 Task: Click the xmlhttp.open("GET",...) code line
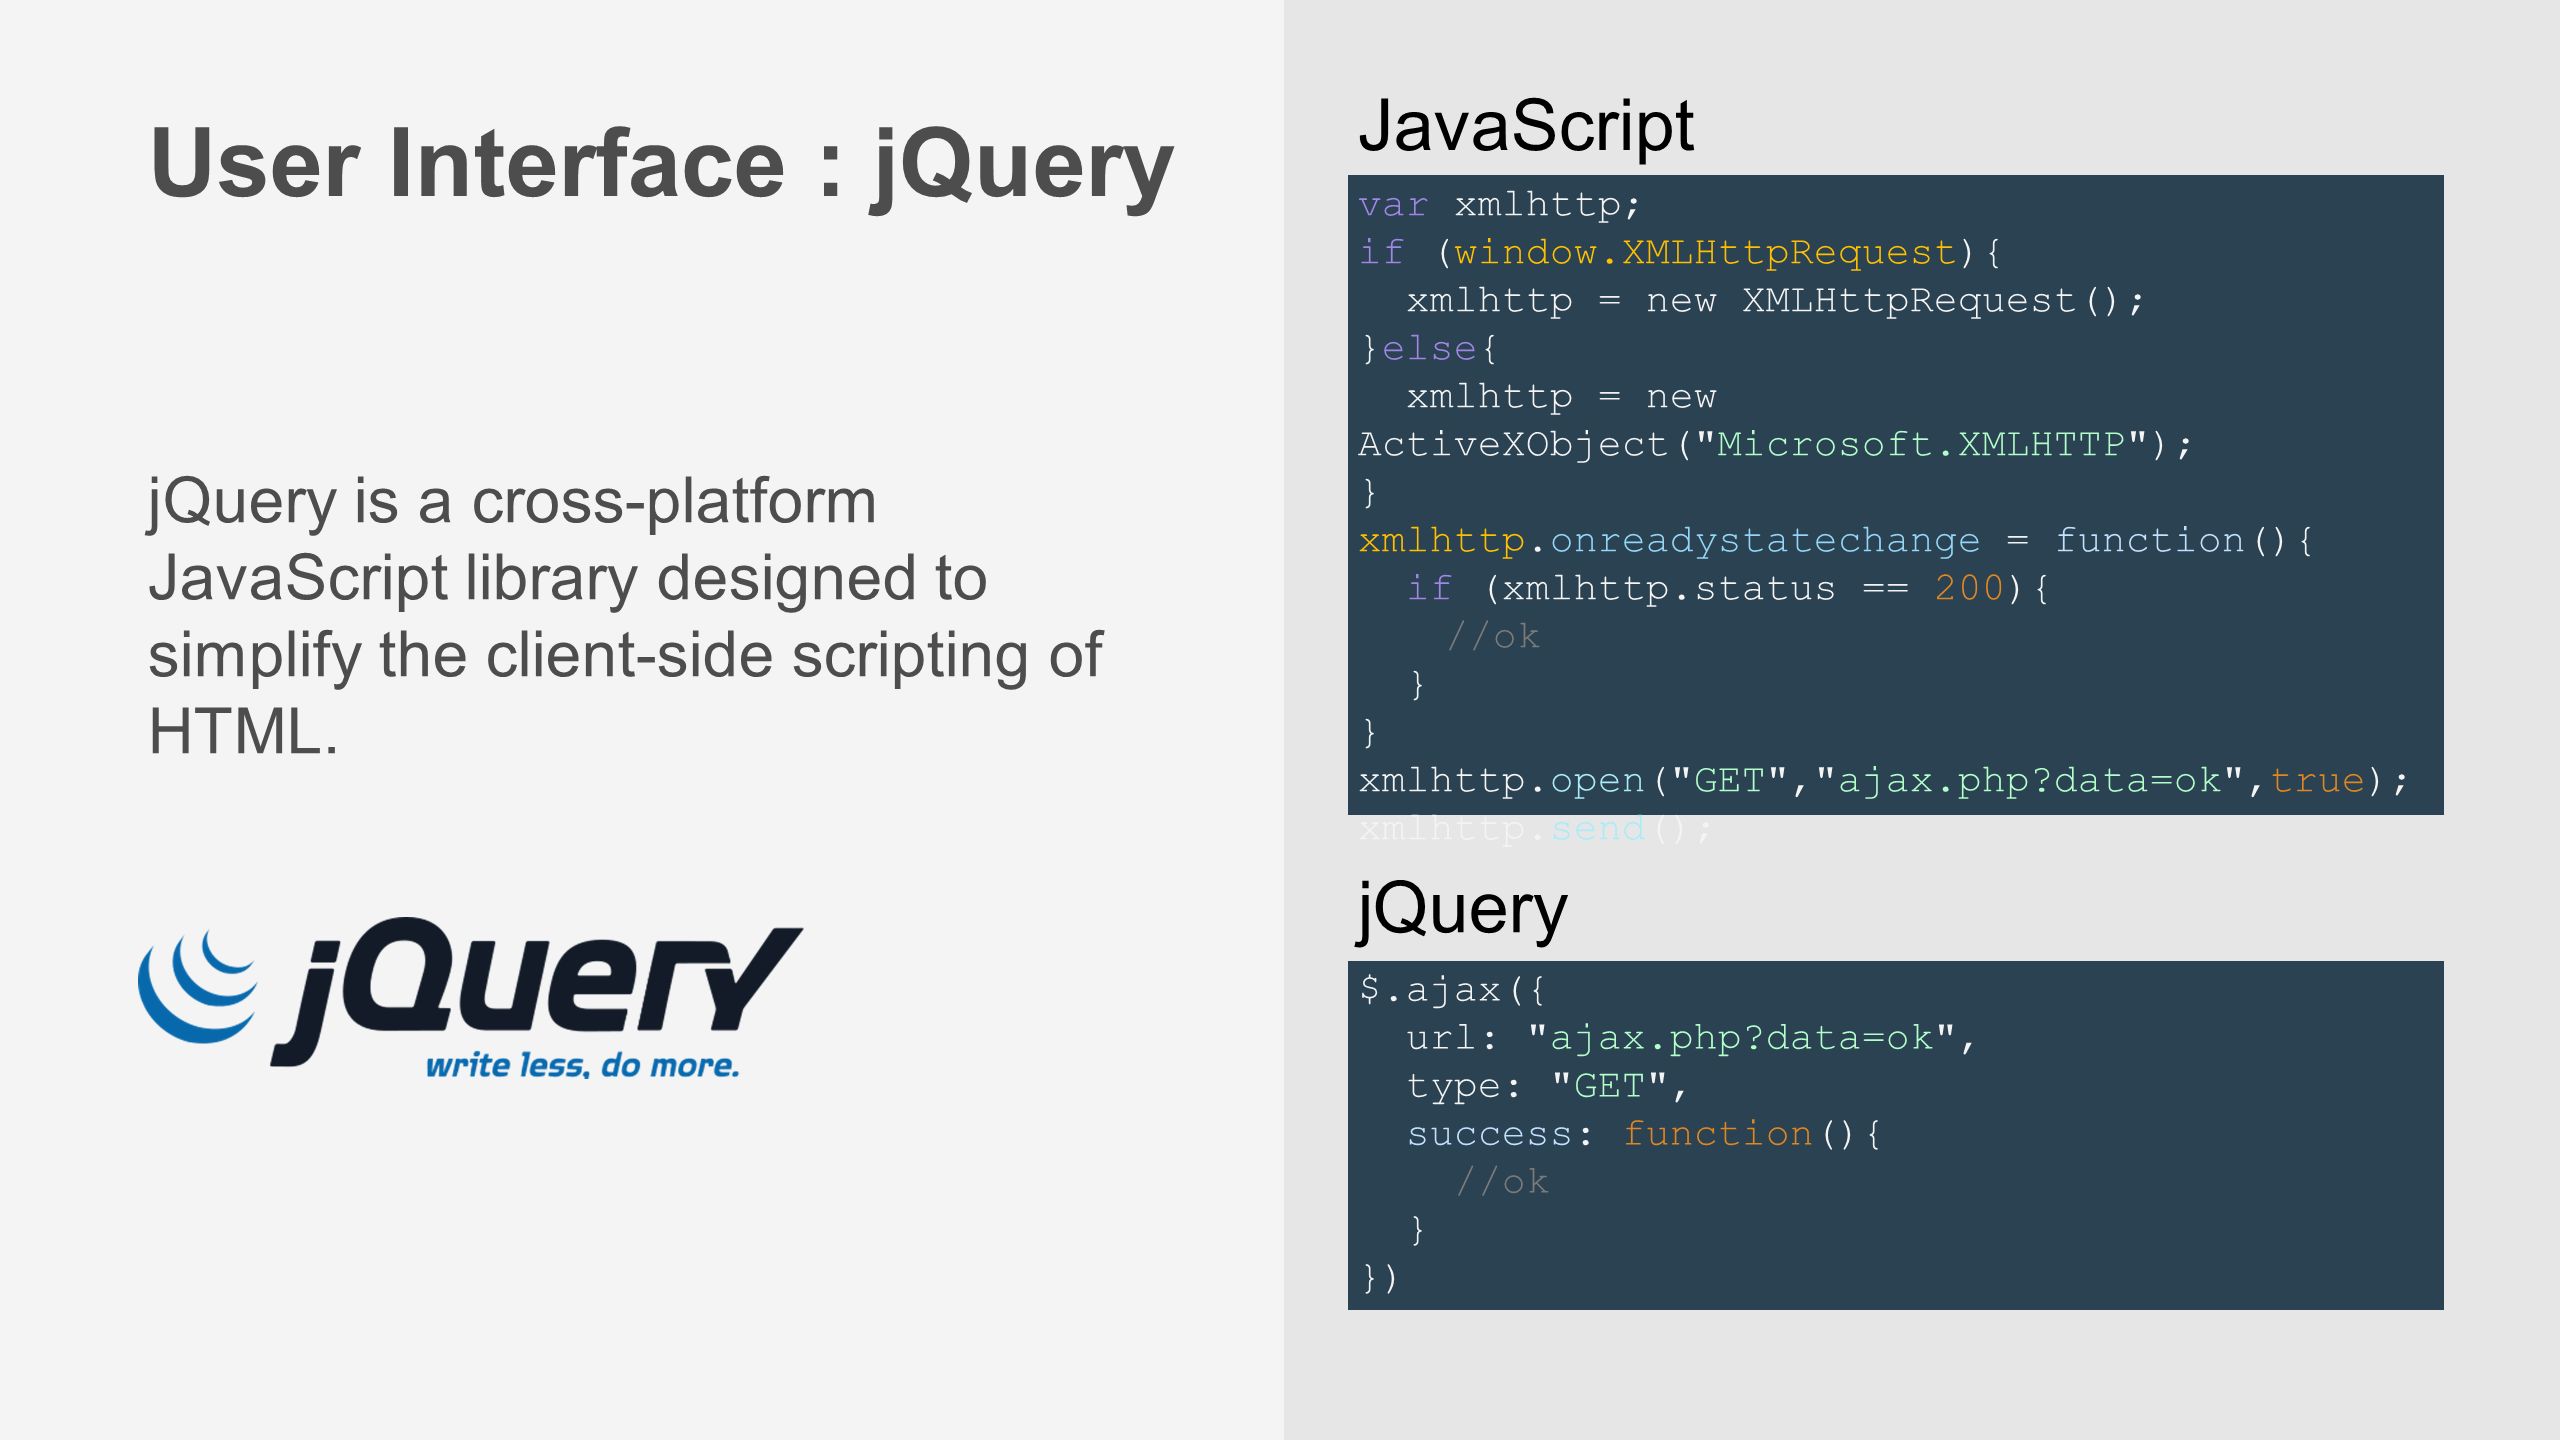[x=1883, y=781]
